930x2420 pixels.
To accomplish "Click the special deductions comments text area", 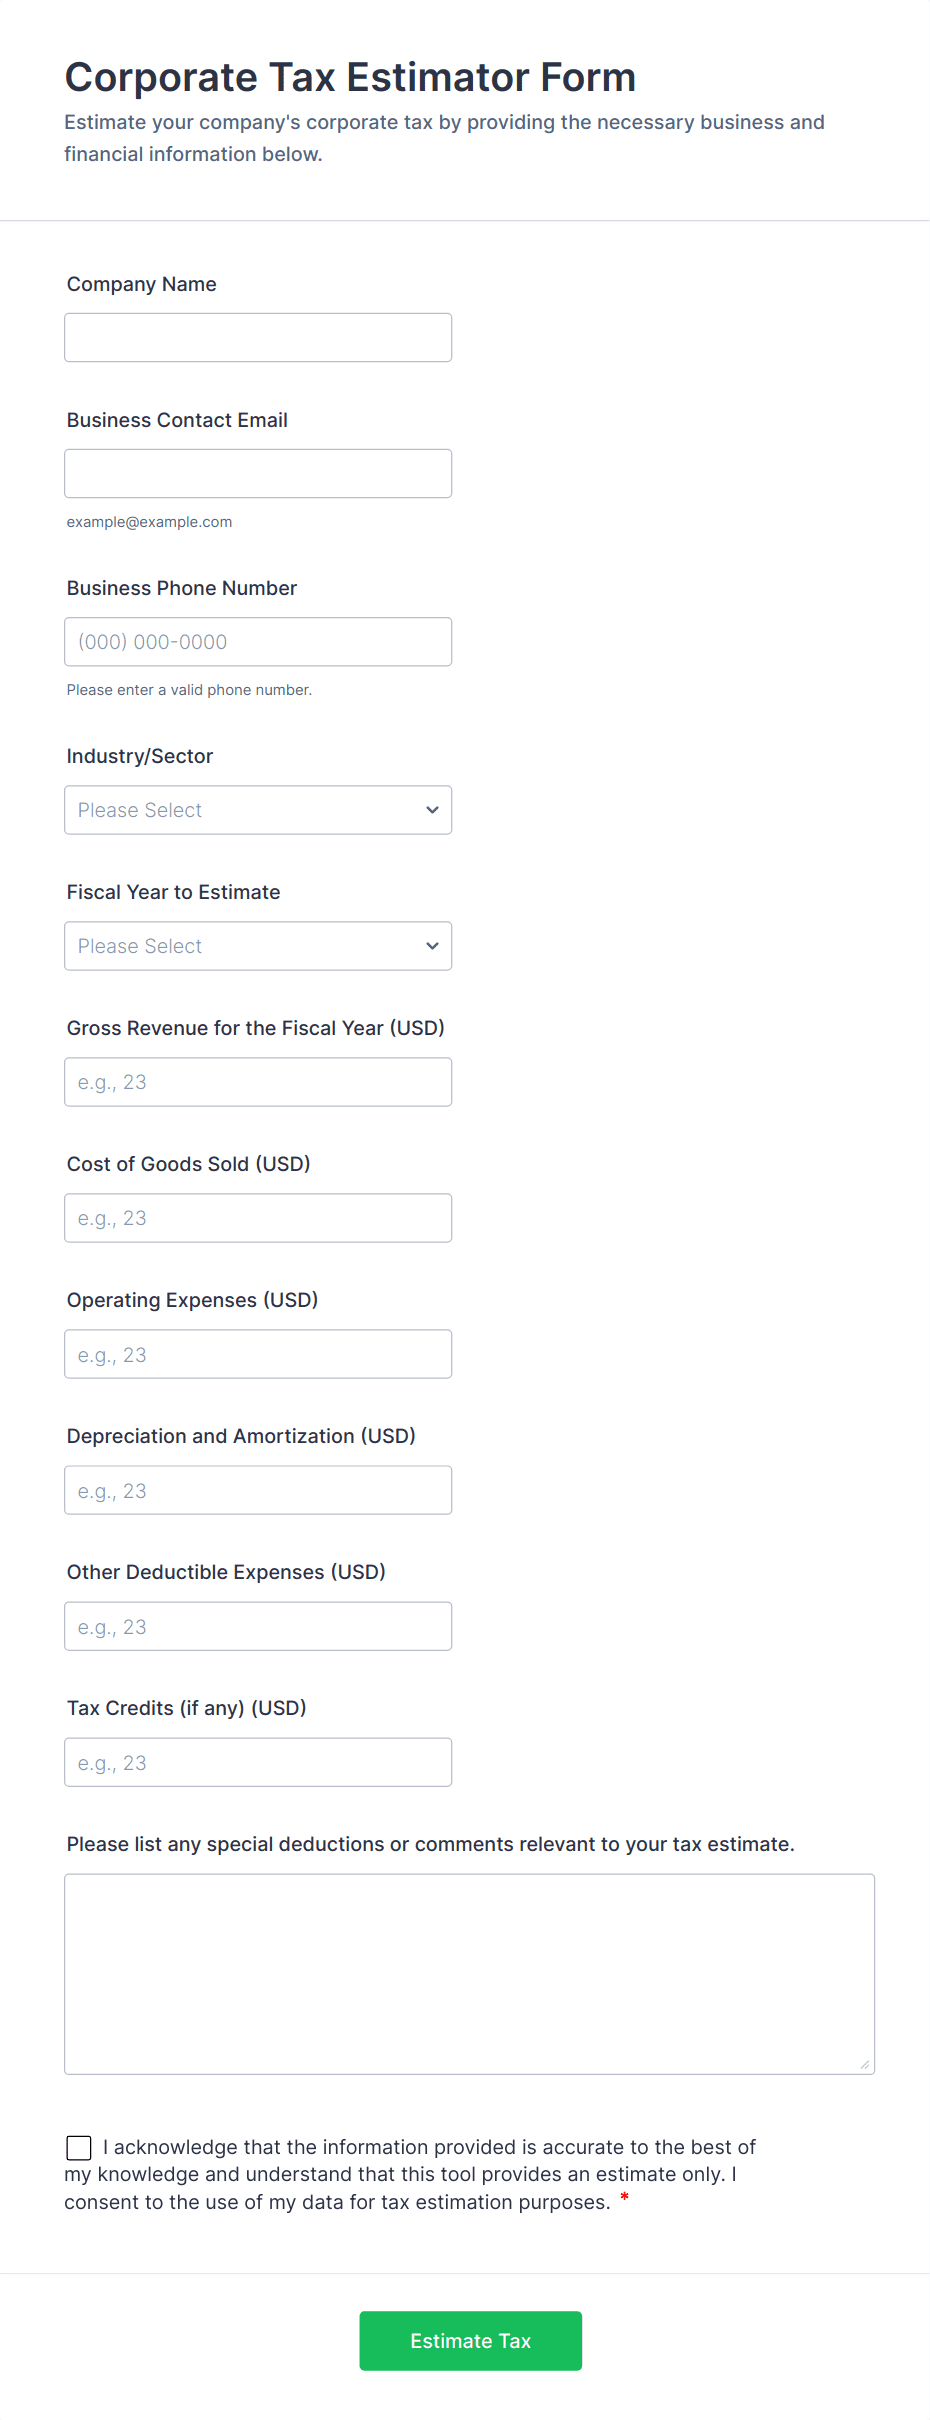I will pyautogui.click(x=469, y=1974).
